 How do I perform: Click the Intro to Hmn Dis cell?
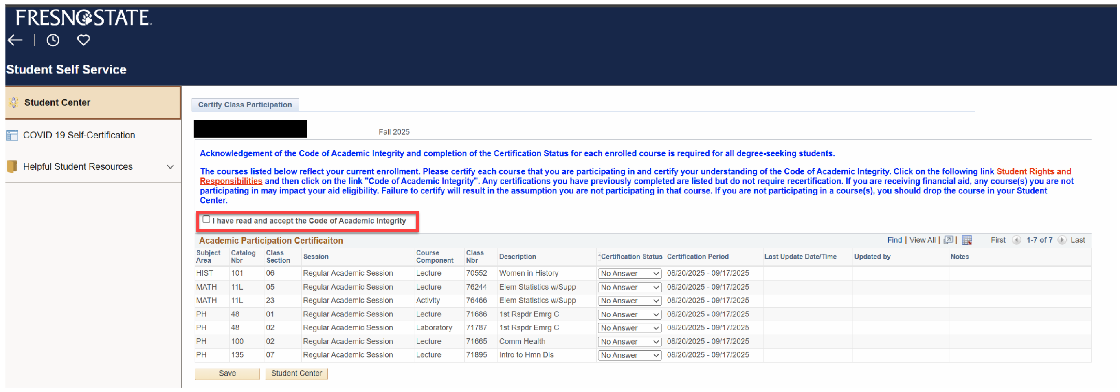pos(526,355)
